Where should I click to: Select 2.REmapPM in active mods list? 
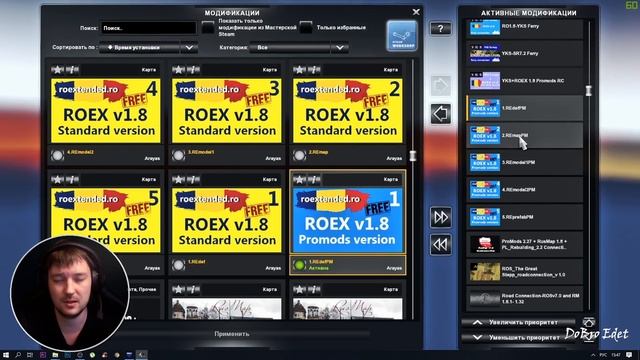pyautogui.click(x=525, y=135)
